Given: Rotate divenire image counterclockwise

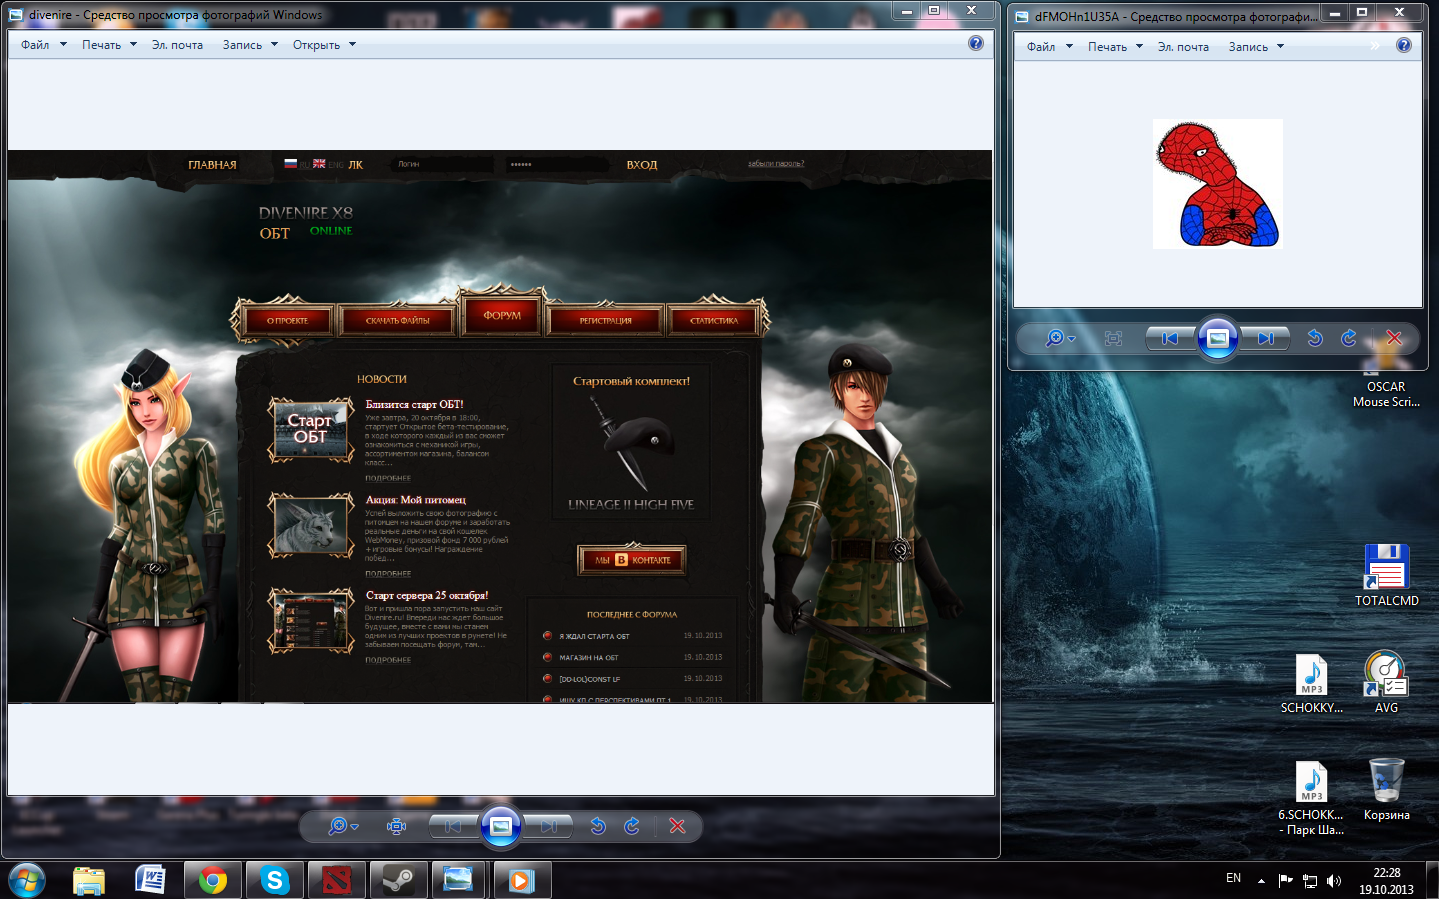Looking at the screenshot, I should tap(598, 826).
